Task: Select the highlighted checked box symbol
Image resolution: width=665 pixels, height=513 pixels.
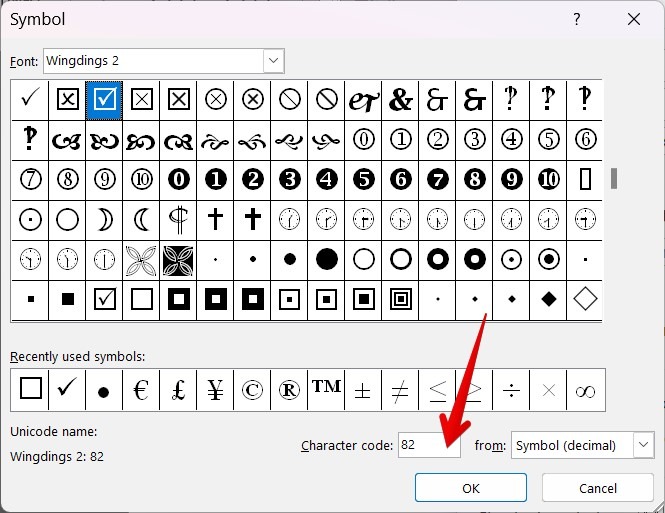Action: pyautogui.click(x=104, y=100)
